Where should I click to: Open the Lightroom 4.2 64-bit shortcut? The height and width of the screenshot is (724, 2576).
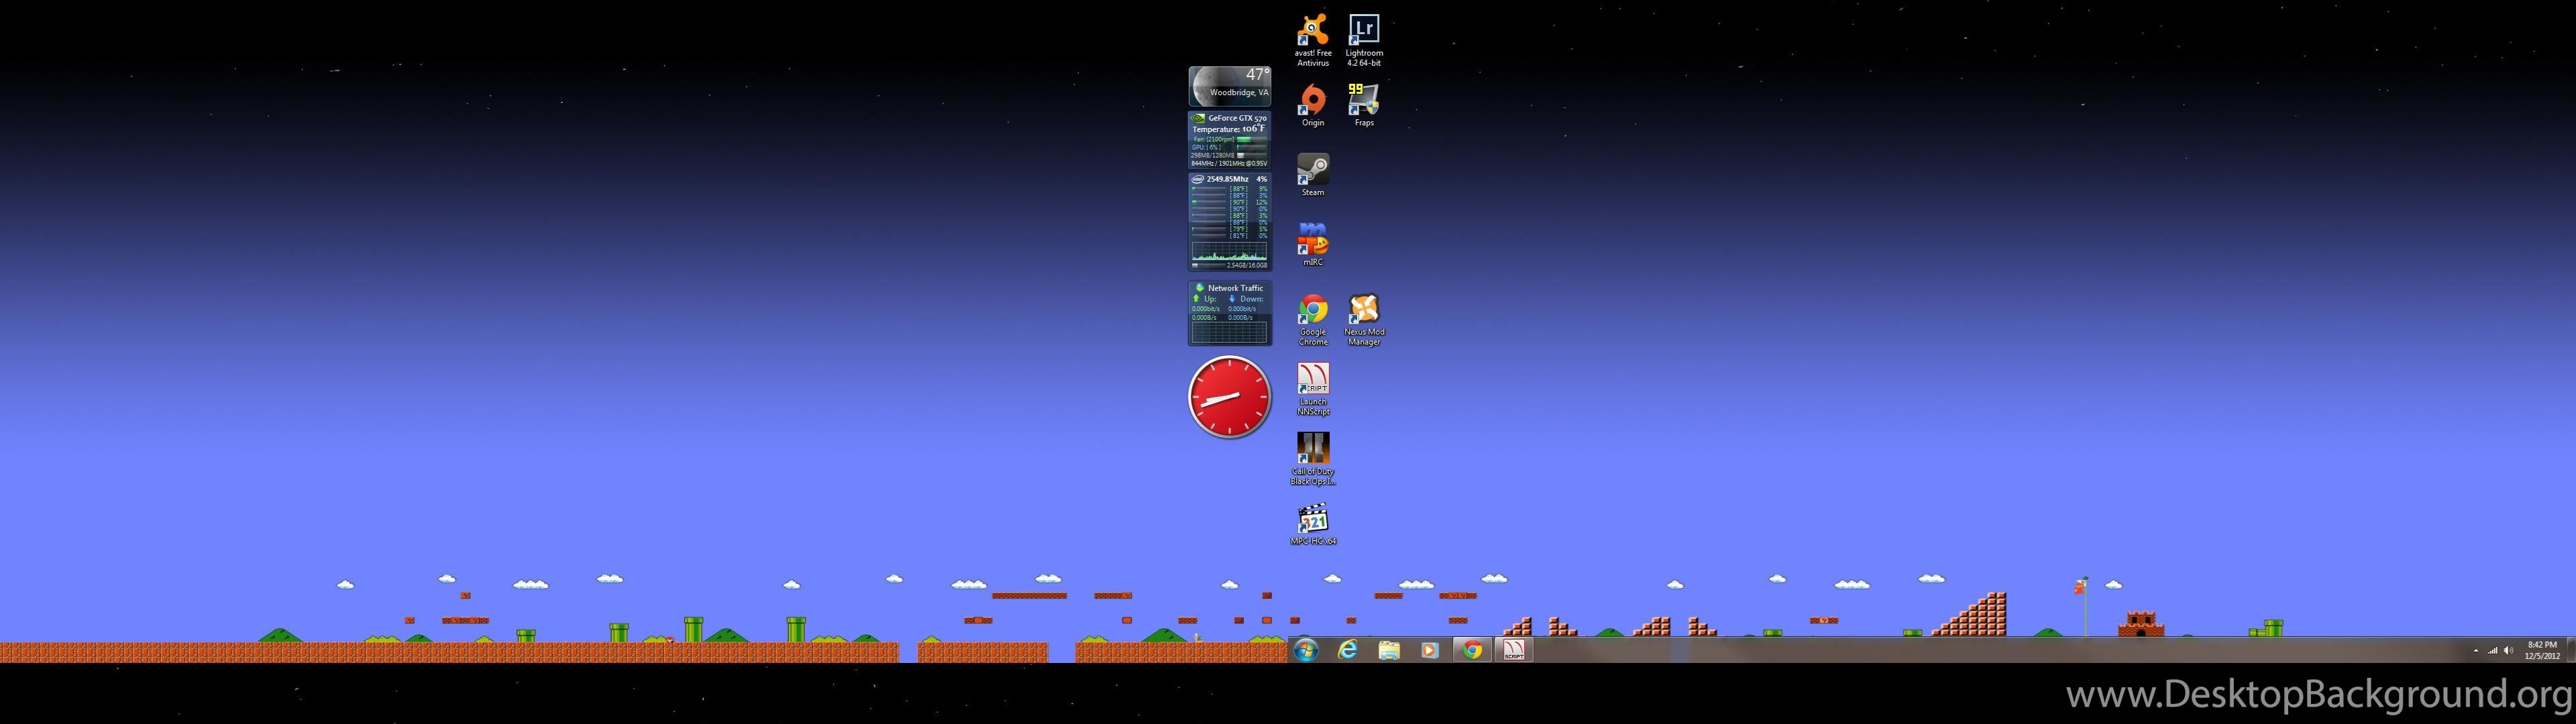tap(1364, 40)
